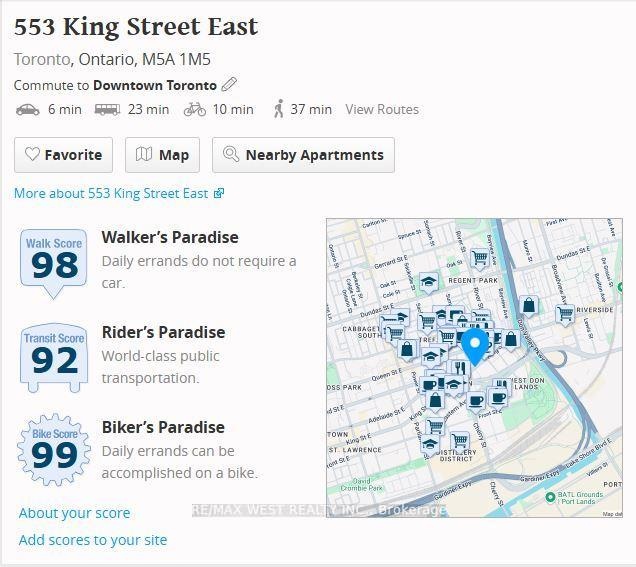The width and height of the screenshot is (636, 567).
Task: Search Nearby Apartments
Action: 303,155
